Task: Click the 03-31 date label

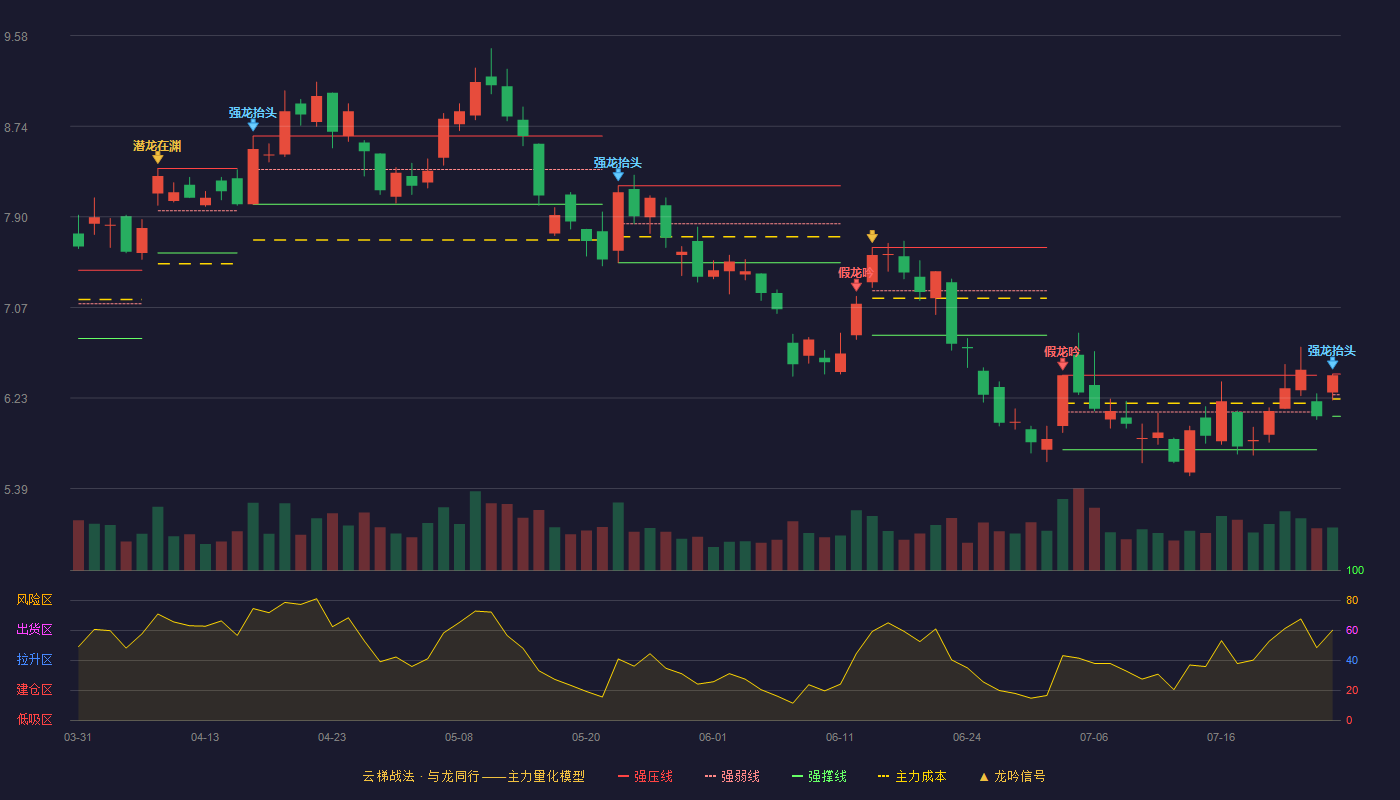Action: (78, 737)
